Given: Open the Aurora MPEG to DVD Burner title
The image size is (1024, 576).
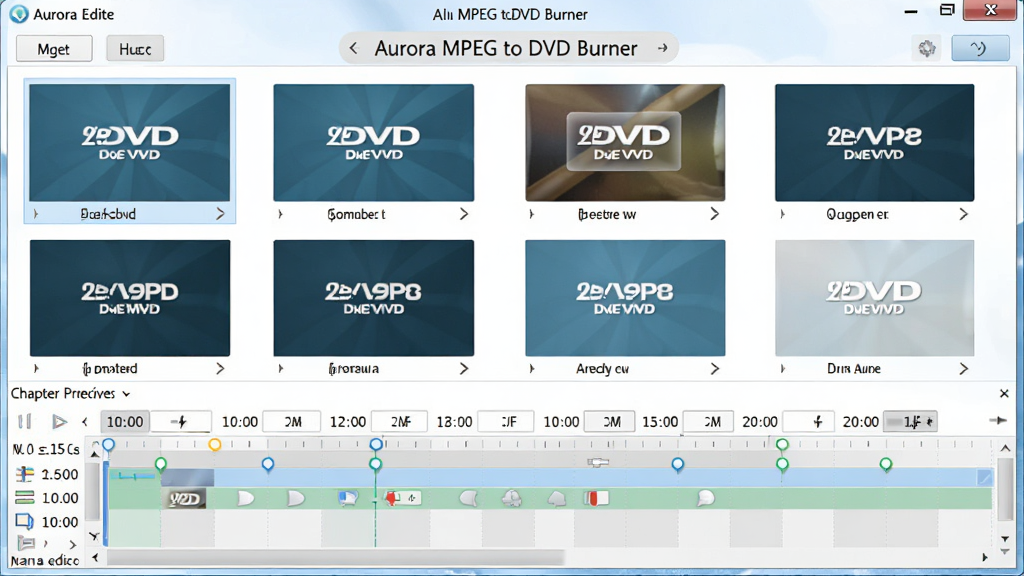Looking at the screenshot, I should pos(505,48).
